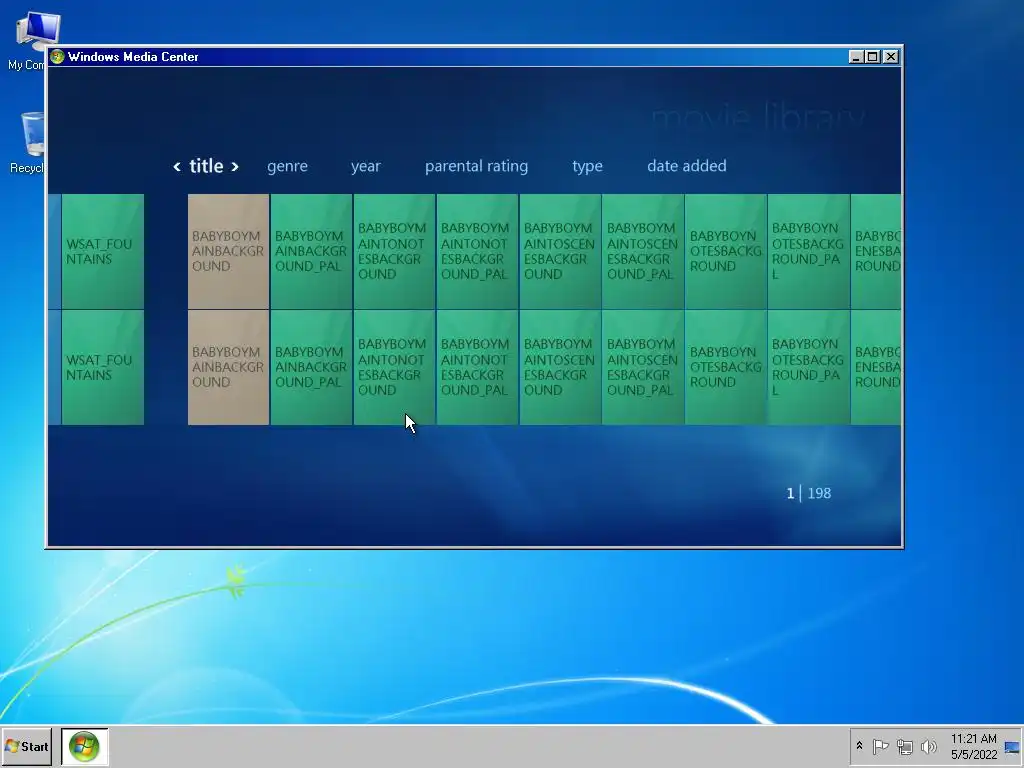Select the title sort tab
The image size is (1024, 768).
pyautogui.click(x=206, y=166)
